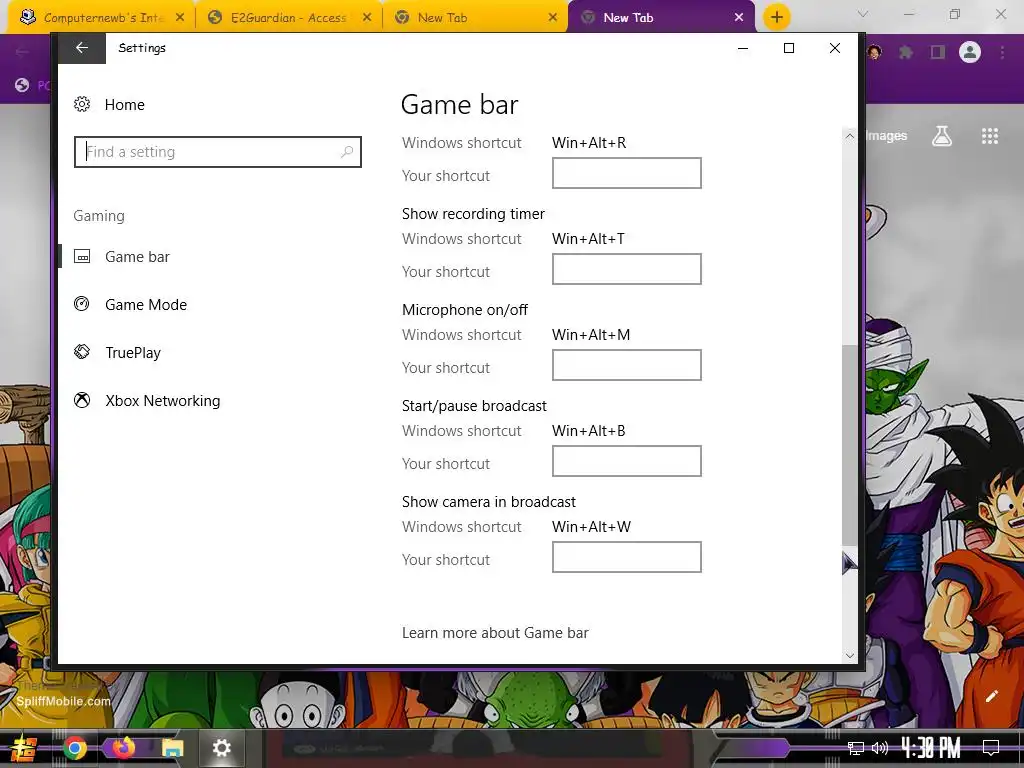Select the TruePlay sidebar icon
The width and height of the screenshot is (1024, 768).
[82, 353]
